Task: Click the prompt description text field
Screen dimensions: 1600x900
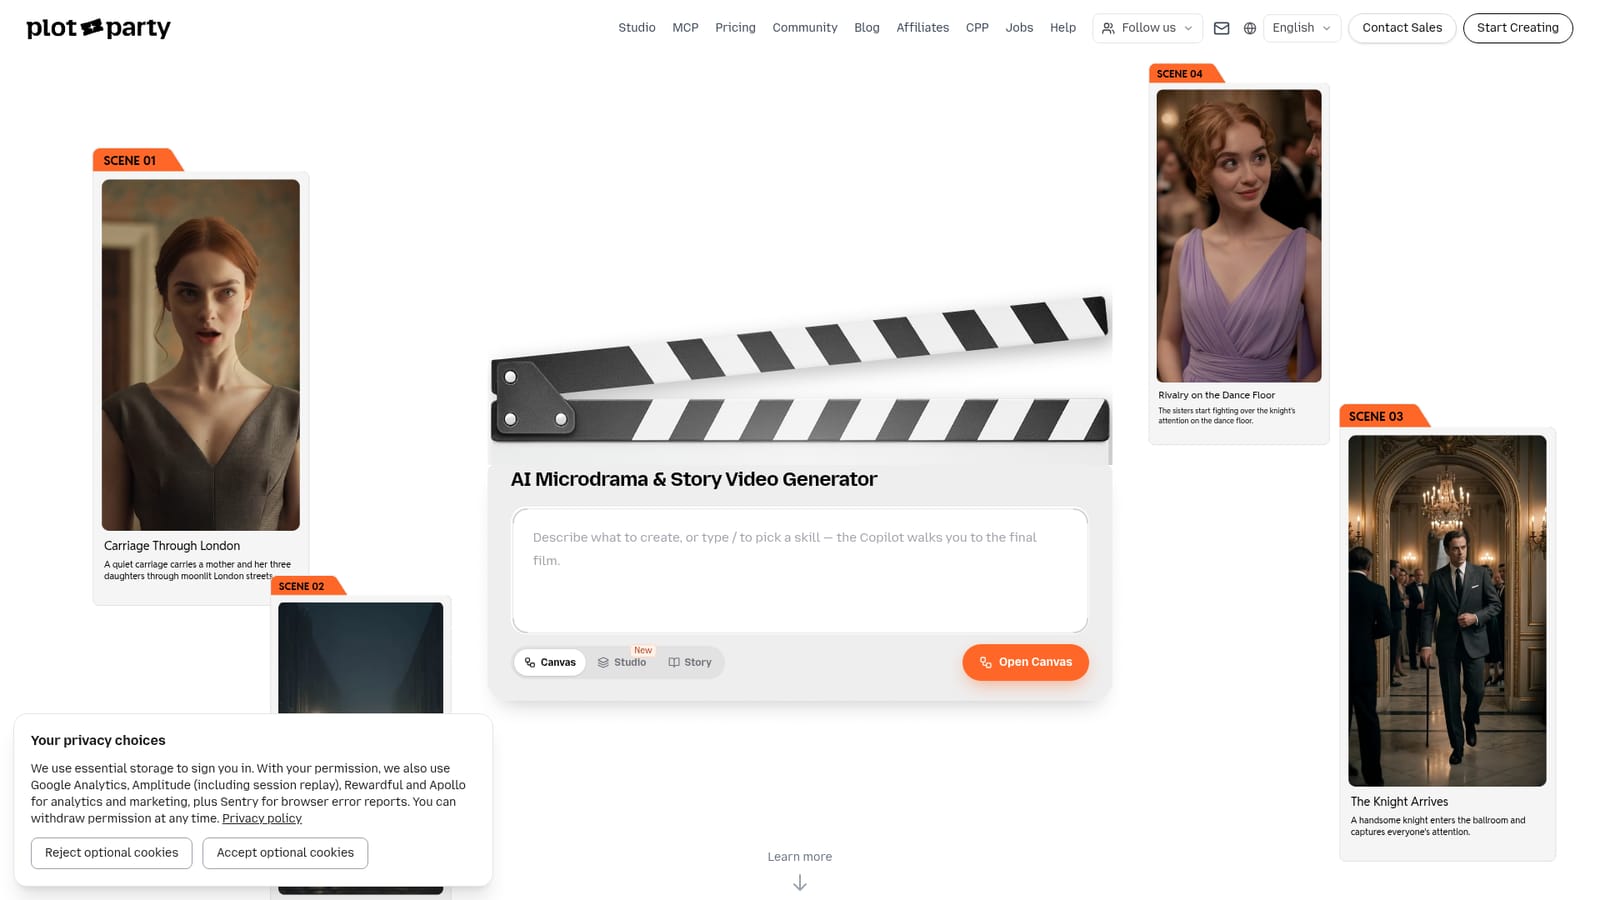Action: (800, 571)
